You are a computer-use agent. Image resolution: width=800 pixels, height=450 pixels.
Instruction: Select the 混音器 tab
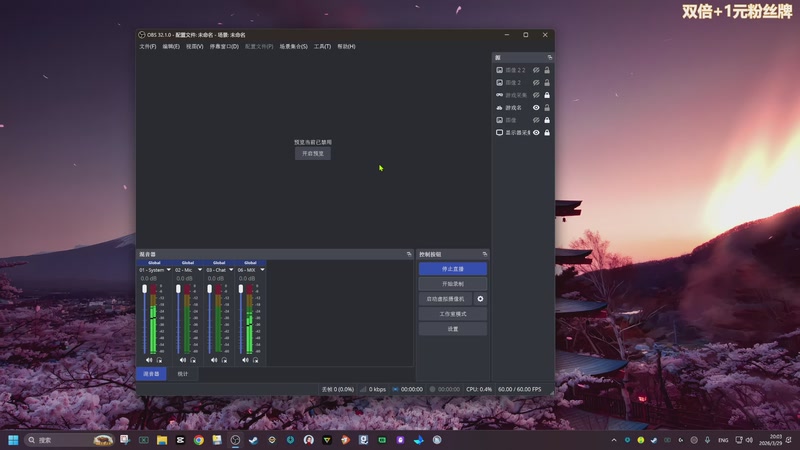pyautogui.click(x=151, y=374)
